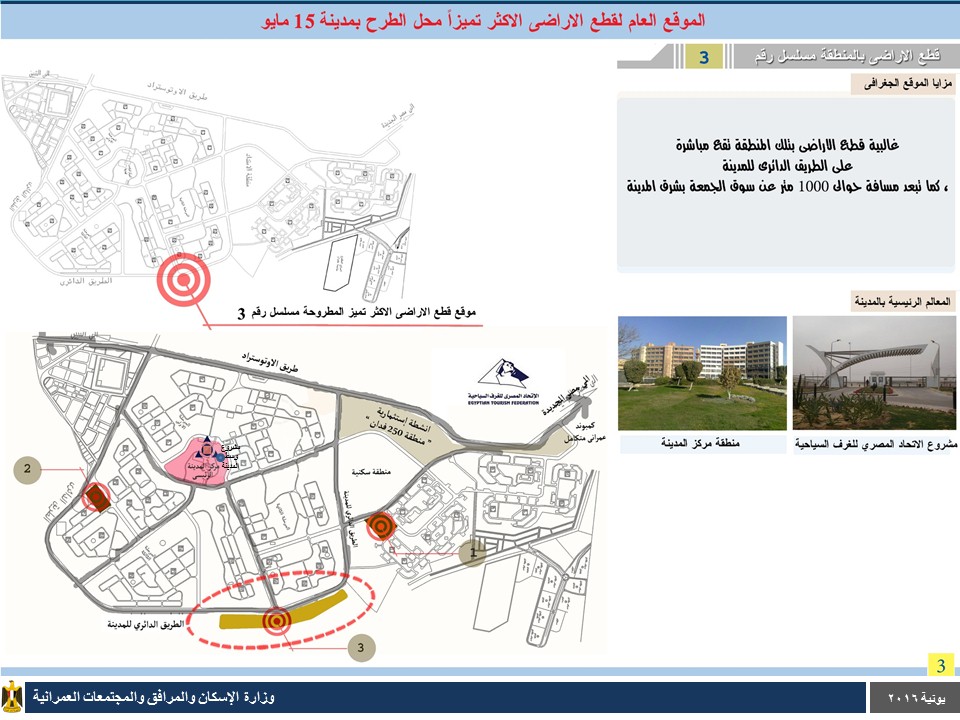Click the caption مشروع الاتحاد المصري للغرف السياحية

pos(876,444)
